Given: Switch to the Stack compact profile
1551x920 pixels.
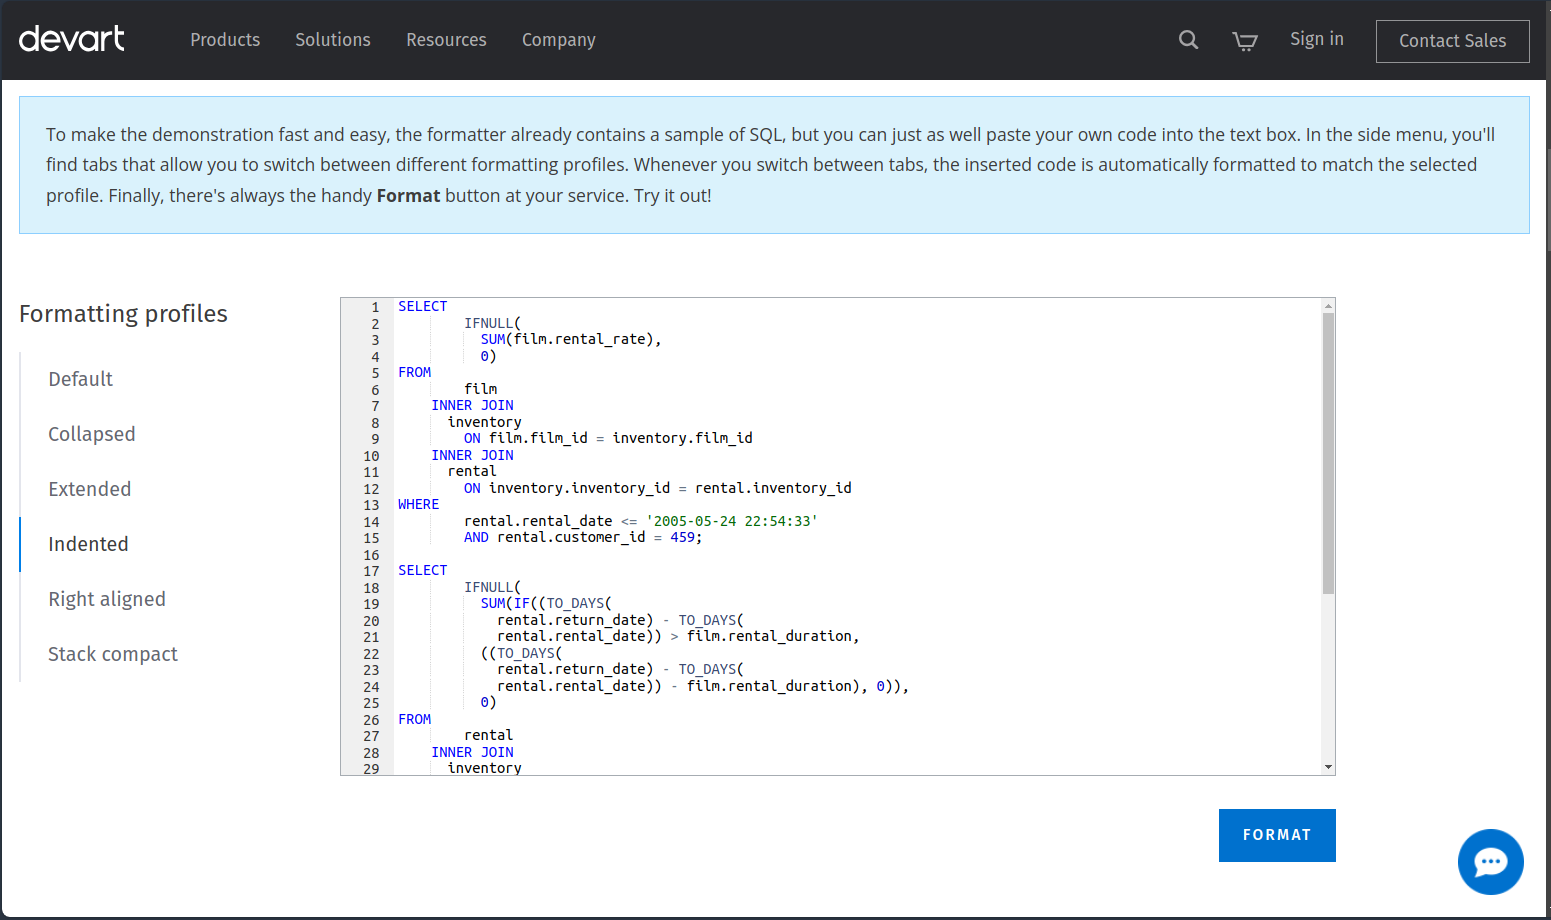Looking at the screenshot, I should click(x=112, y=654).
